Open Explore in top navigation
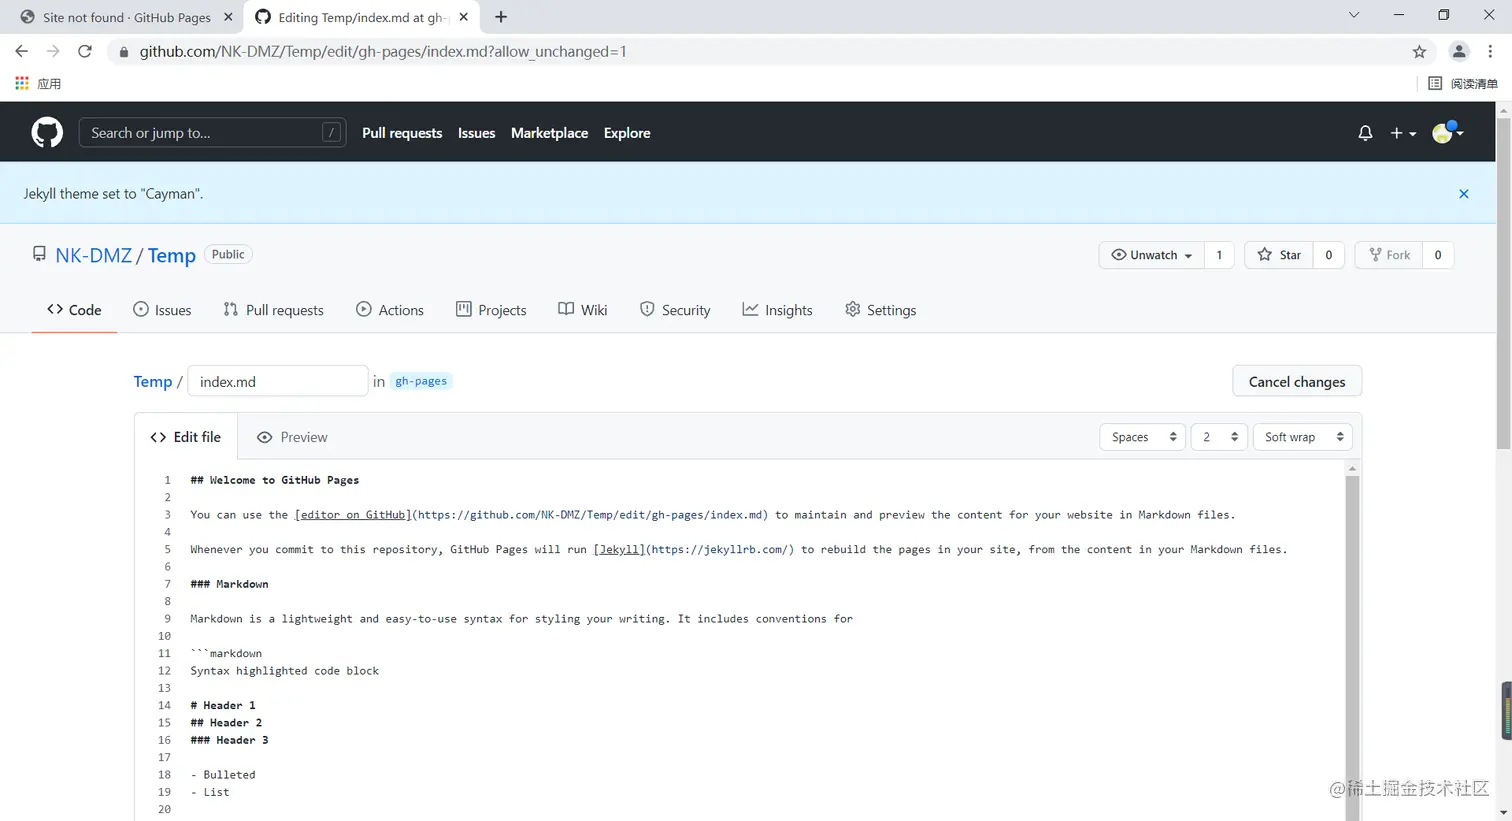Screen dimensions: 1512x821 tap(627, 133)
